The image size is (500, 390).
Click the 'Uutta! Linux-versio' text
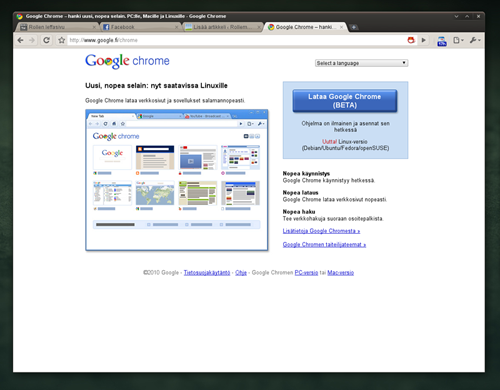click(345, 142)
